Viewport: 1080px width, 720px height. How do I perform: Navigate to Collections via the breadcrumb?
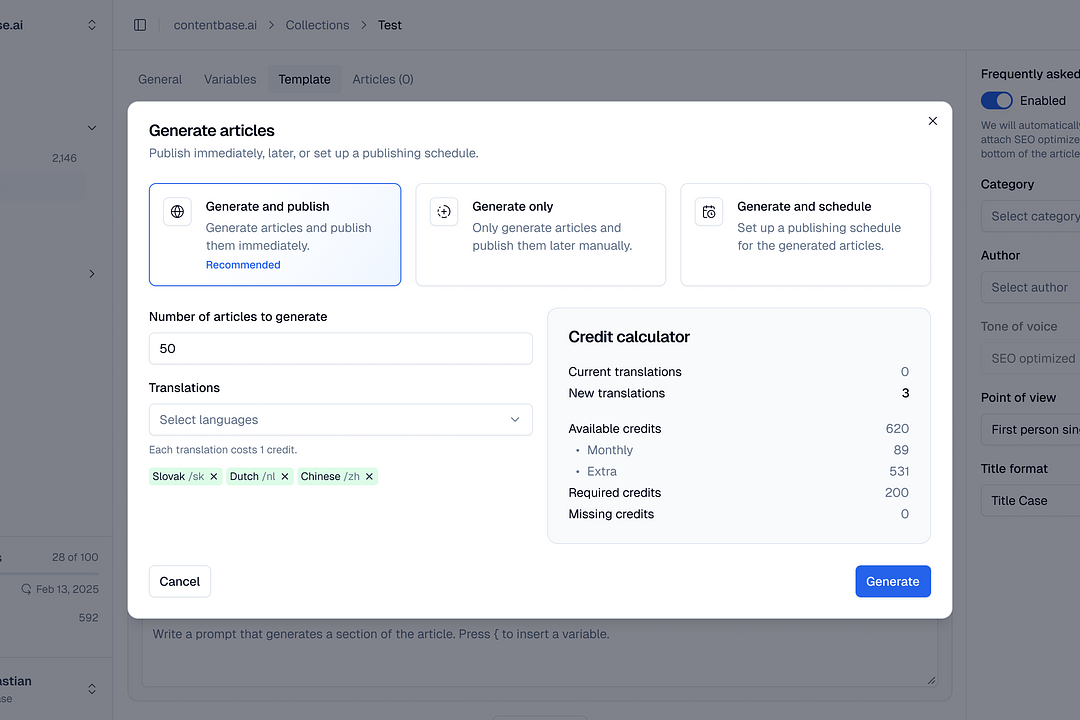click(x=317, y=25)
